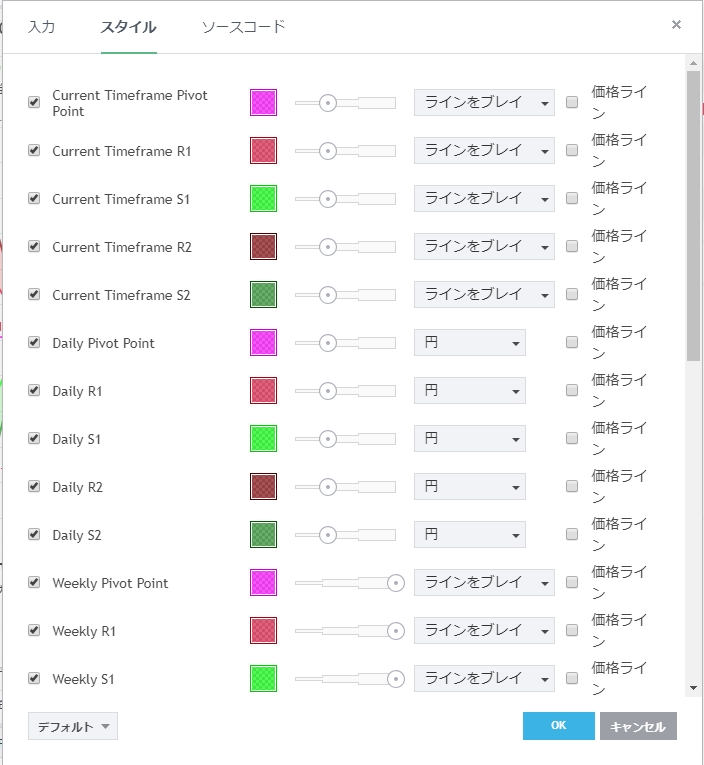
Task: Toggle the Weekly S1 visibility checkbox
Action: click(34, 679)
